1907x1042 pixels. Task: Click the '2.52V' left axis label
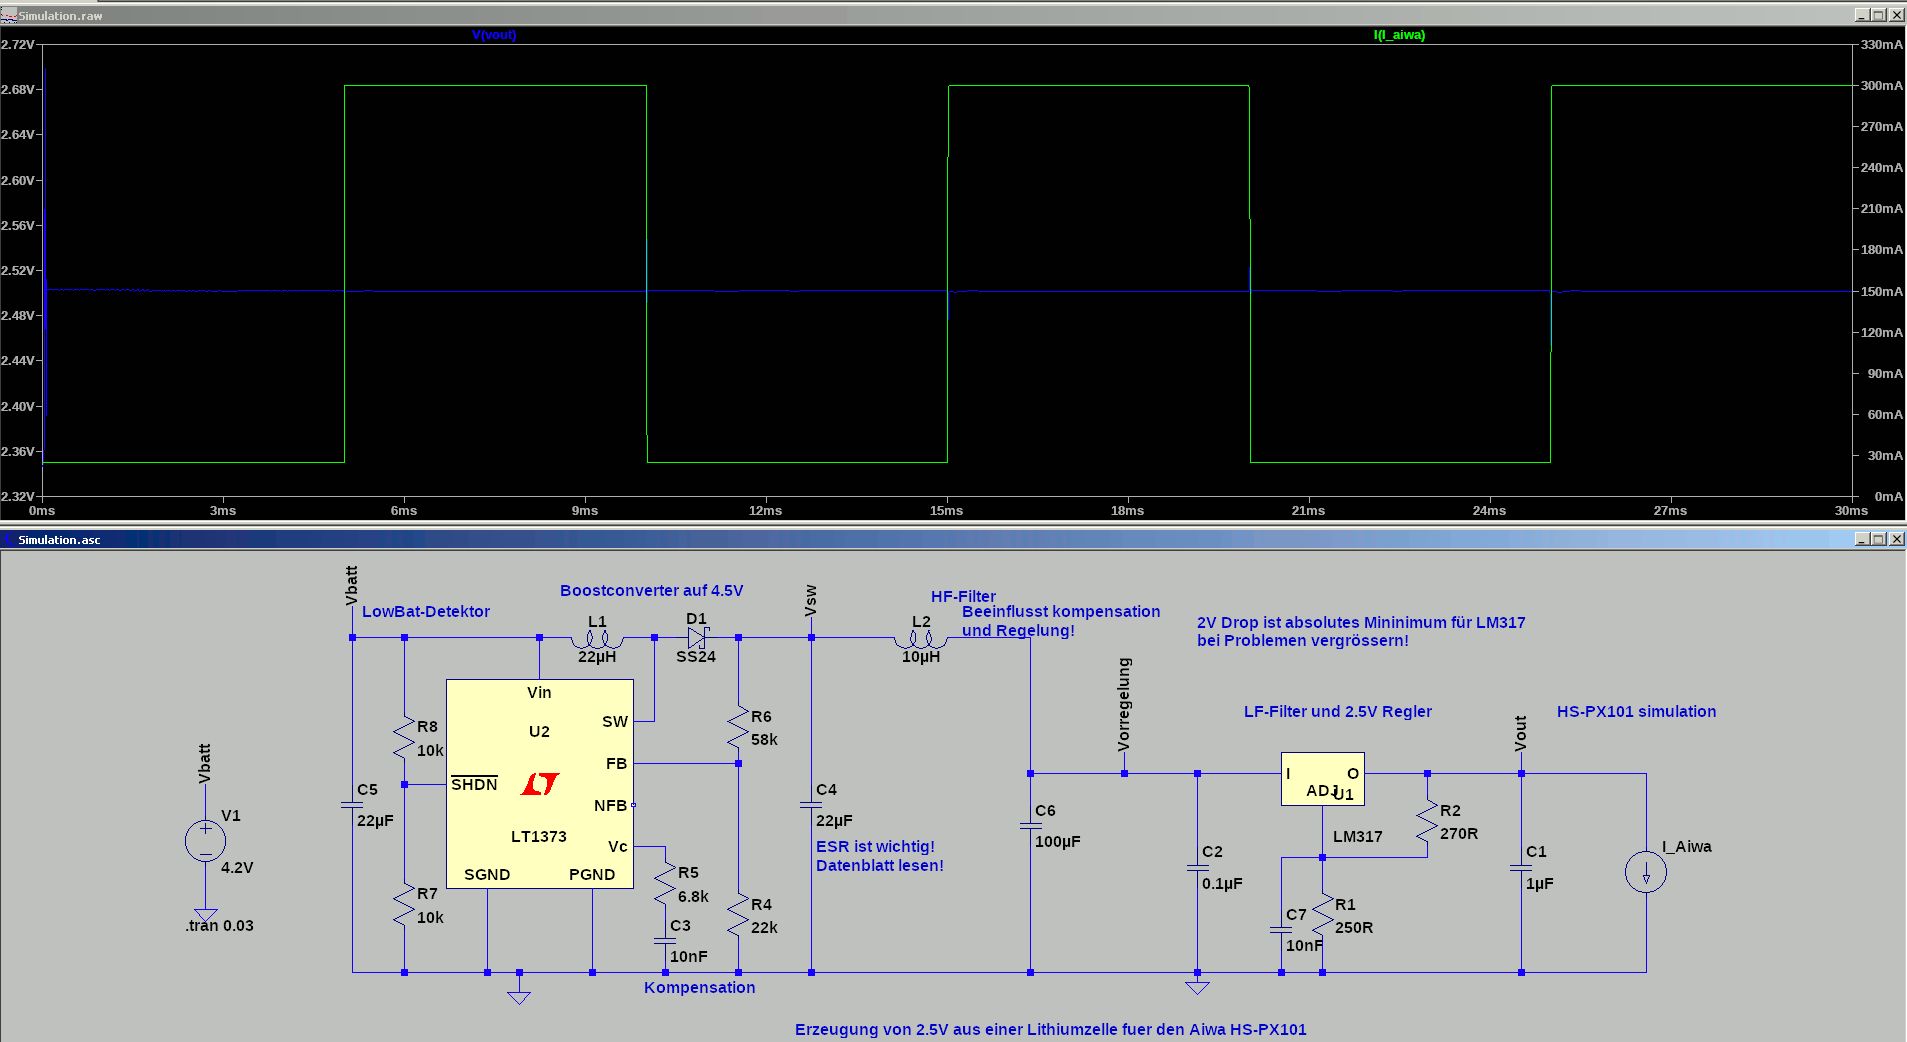click(18, 271)
